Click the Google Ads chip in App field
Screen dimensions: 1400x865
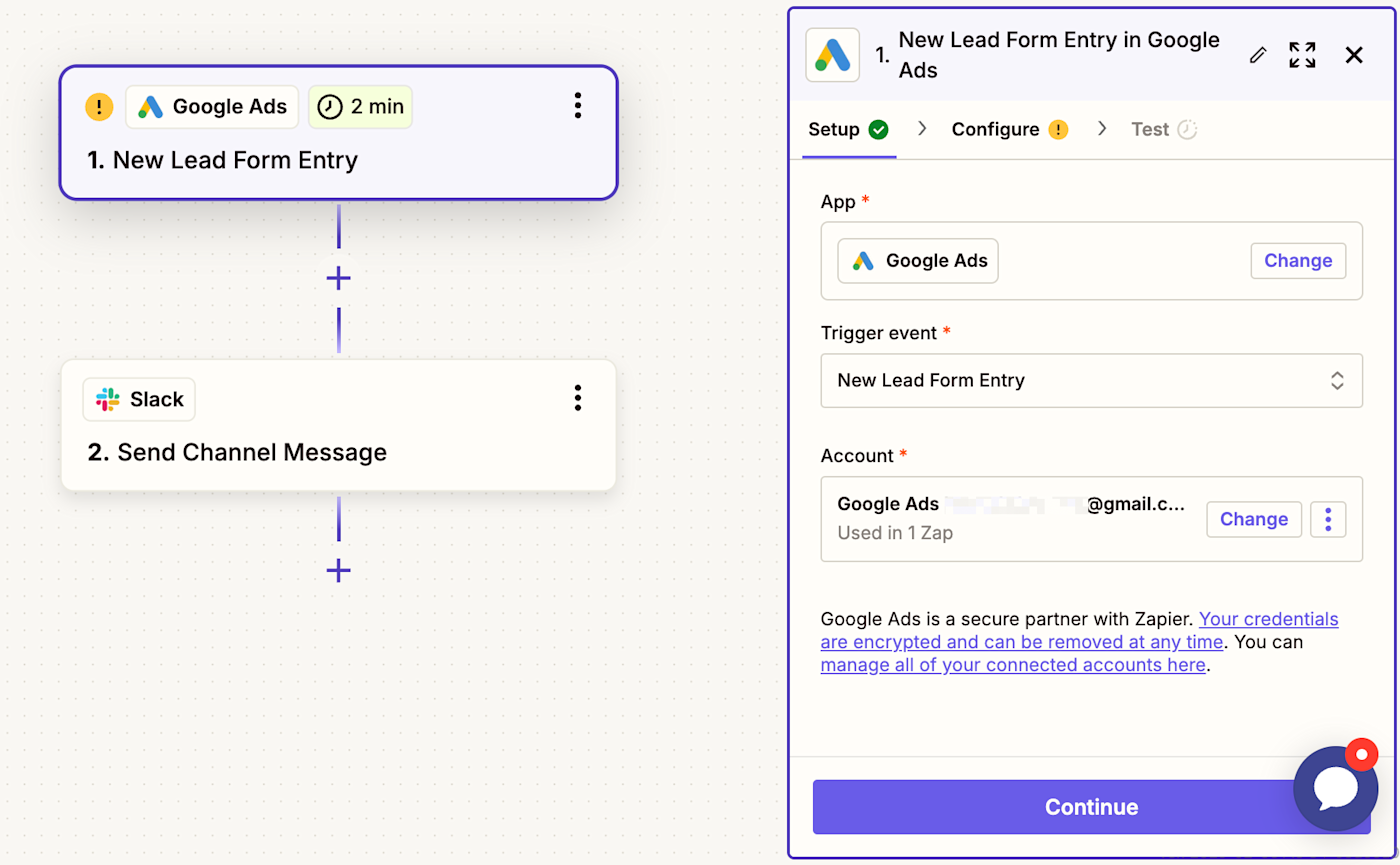click(918, 260)
